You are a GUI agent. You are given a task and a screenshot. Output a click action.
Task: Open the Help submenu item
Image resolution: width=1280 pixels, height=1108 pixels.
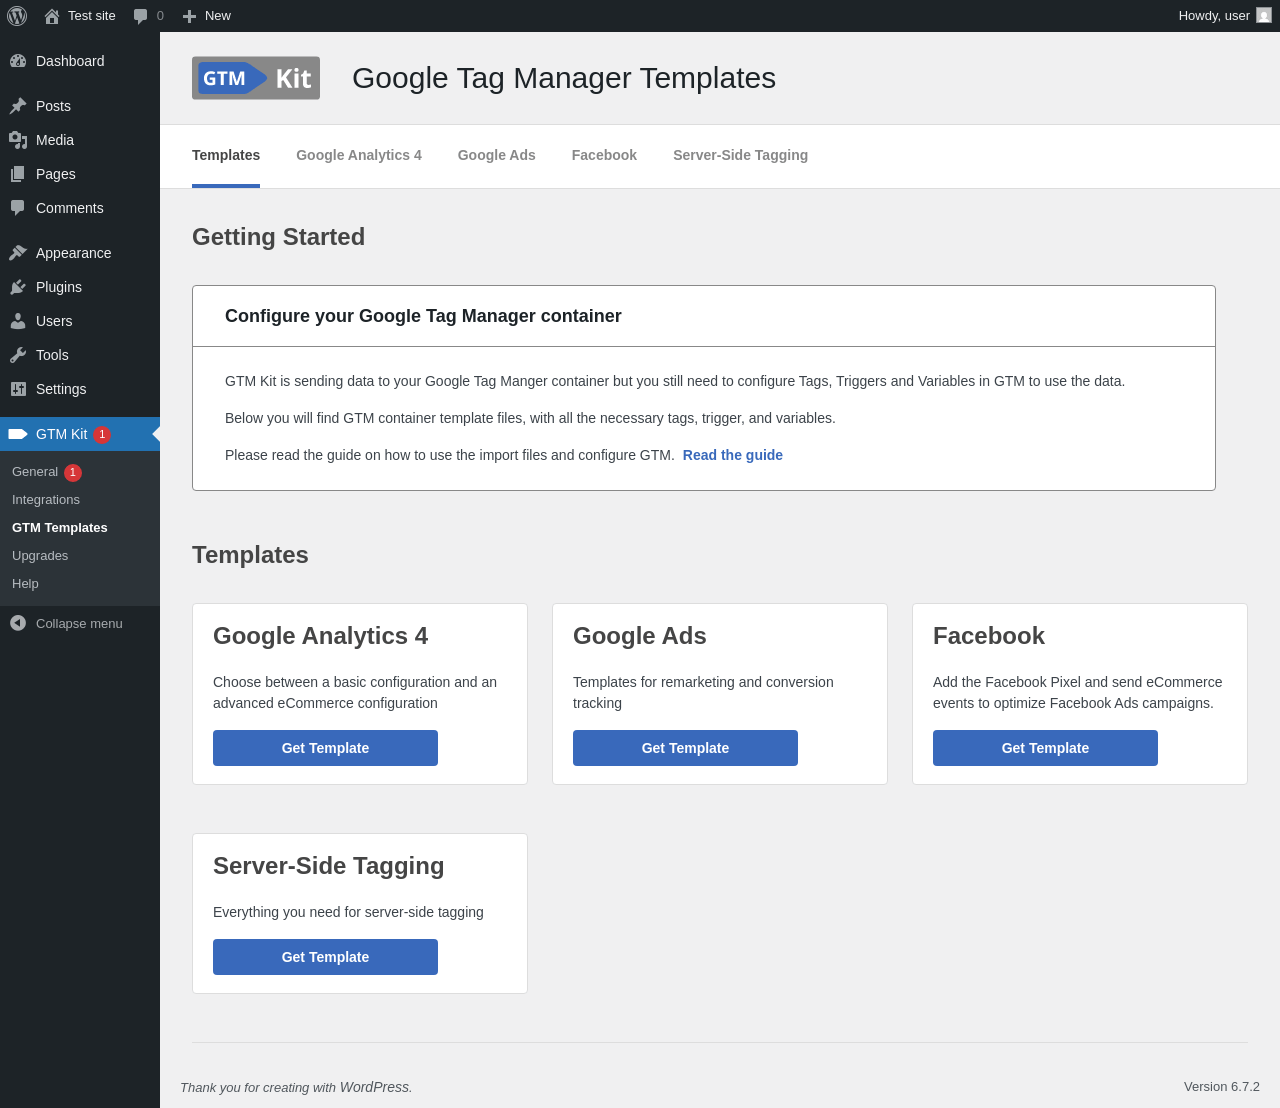click(25, 584)
